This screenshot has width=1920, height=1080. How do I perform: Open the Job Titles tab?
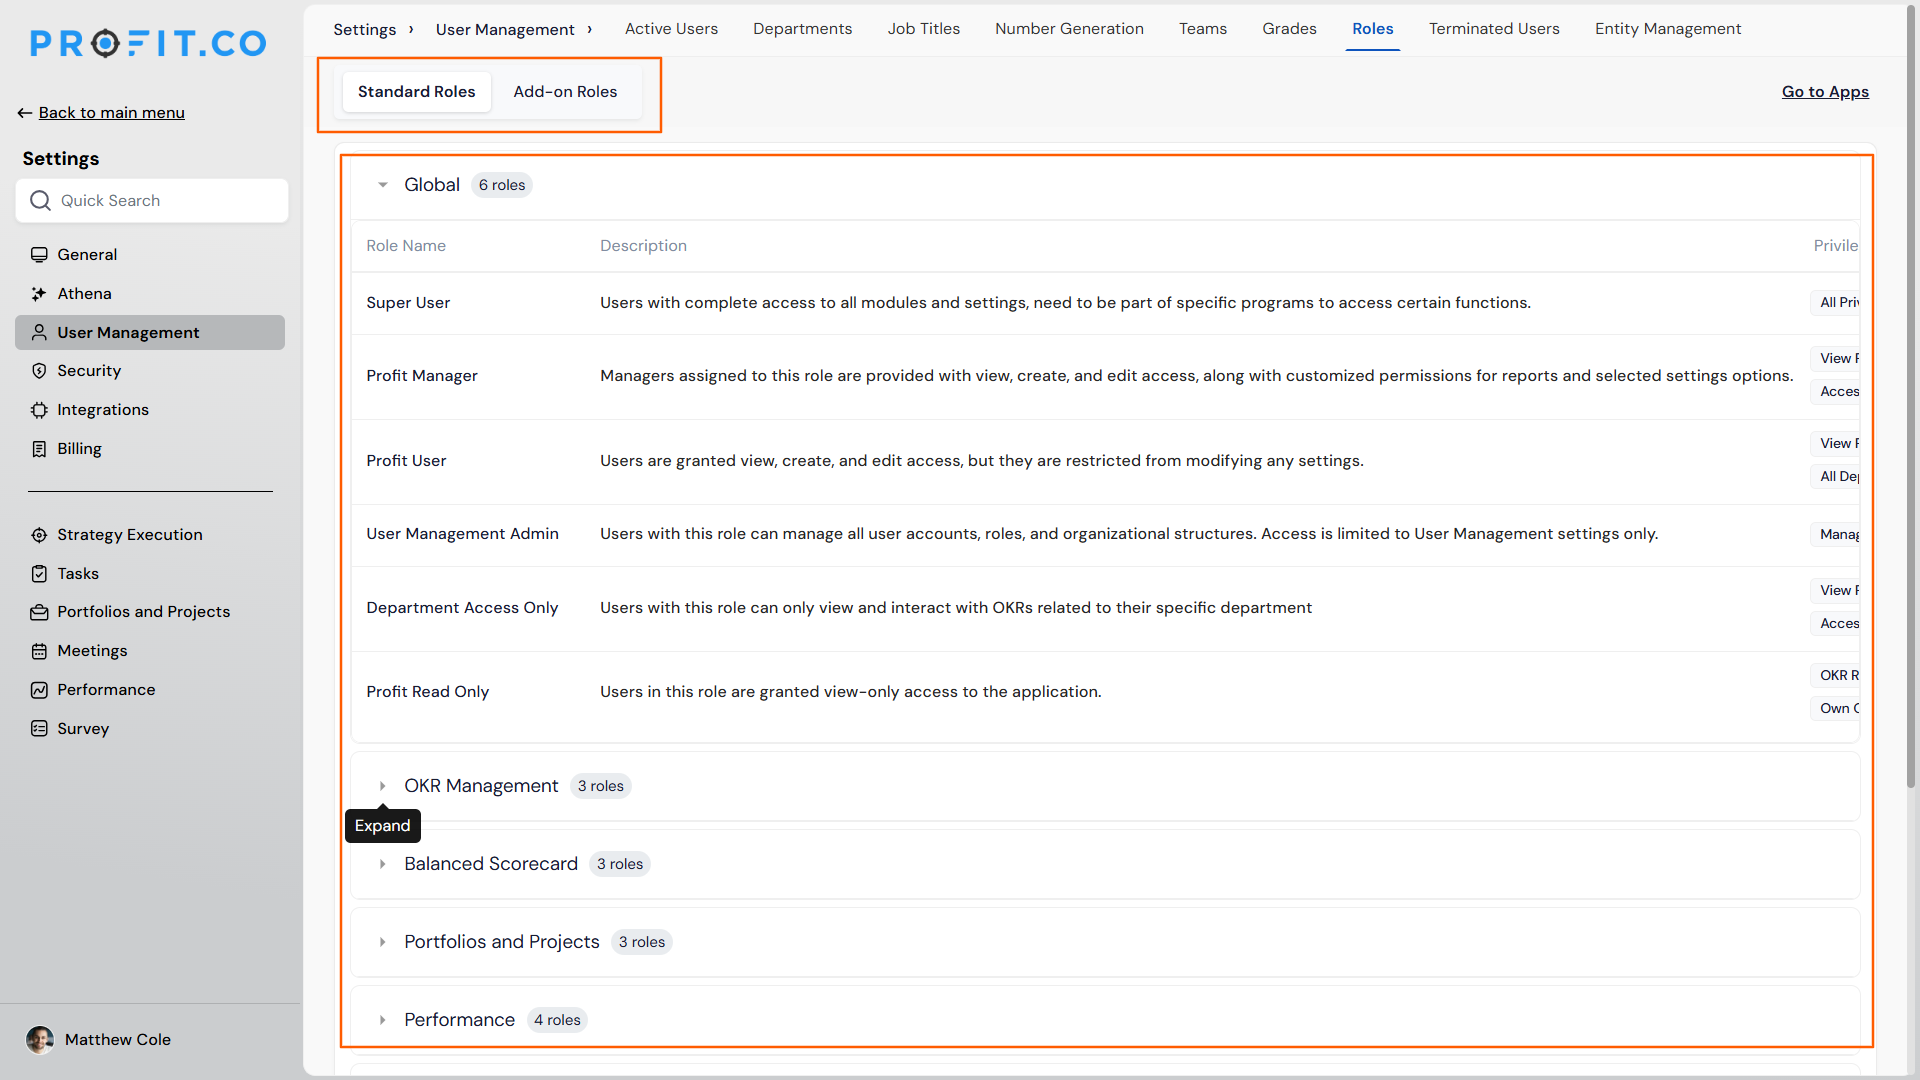click(x=924, y=29)
